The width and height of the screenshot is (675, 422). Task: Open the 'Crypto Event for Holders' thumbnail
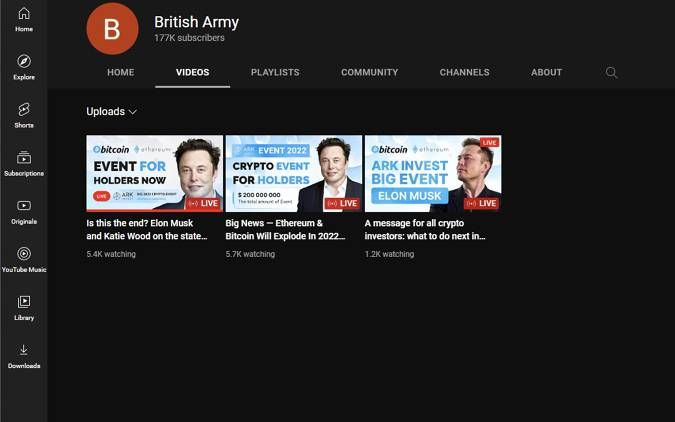pos(293,173)
